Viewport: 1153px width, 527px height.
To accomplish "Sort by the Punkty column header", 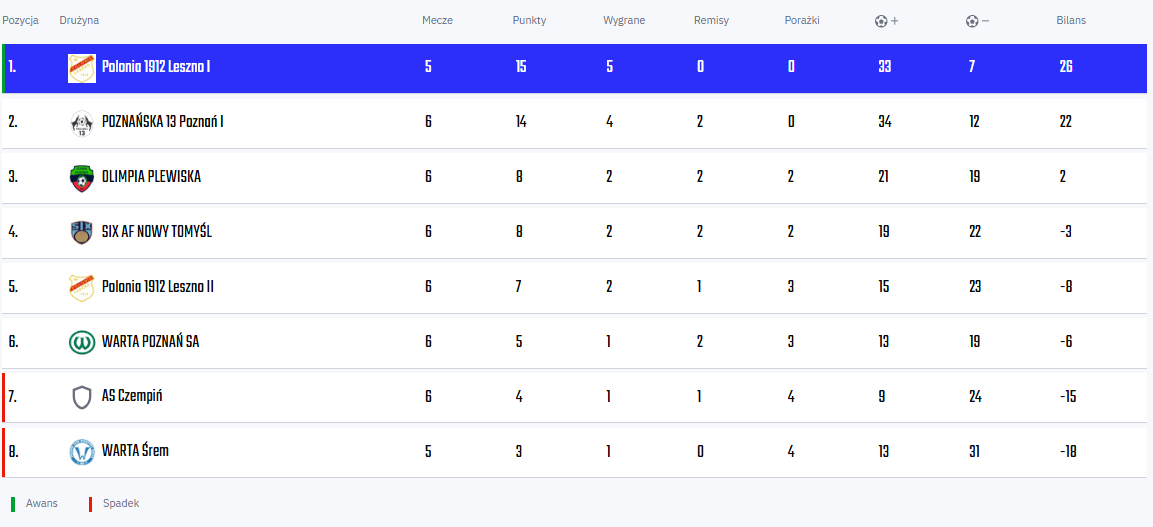I will point(529,21).
